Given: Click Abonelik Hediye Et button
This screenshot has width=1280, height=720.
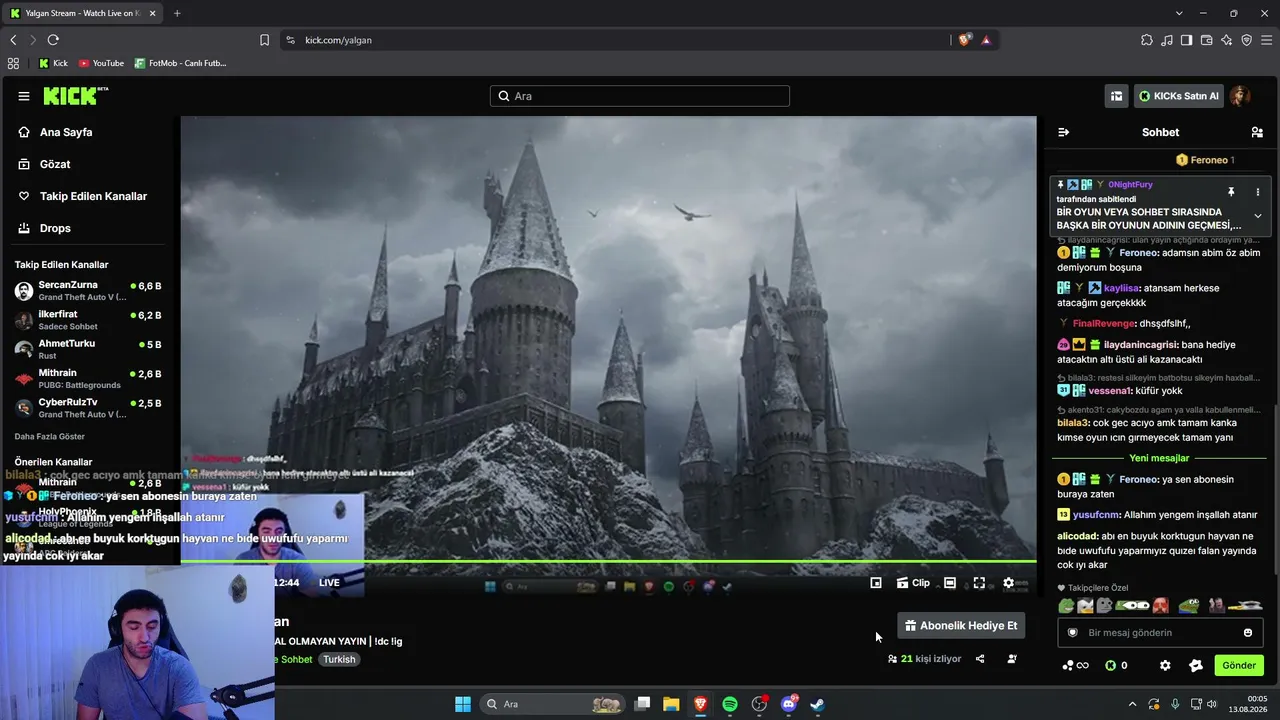Looking at the screenshot, I should 961,626.
